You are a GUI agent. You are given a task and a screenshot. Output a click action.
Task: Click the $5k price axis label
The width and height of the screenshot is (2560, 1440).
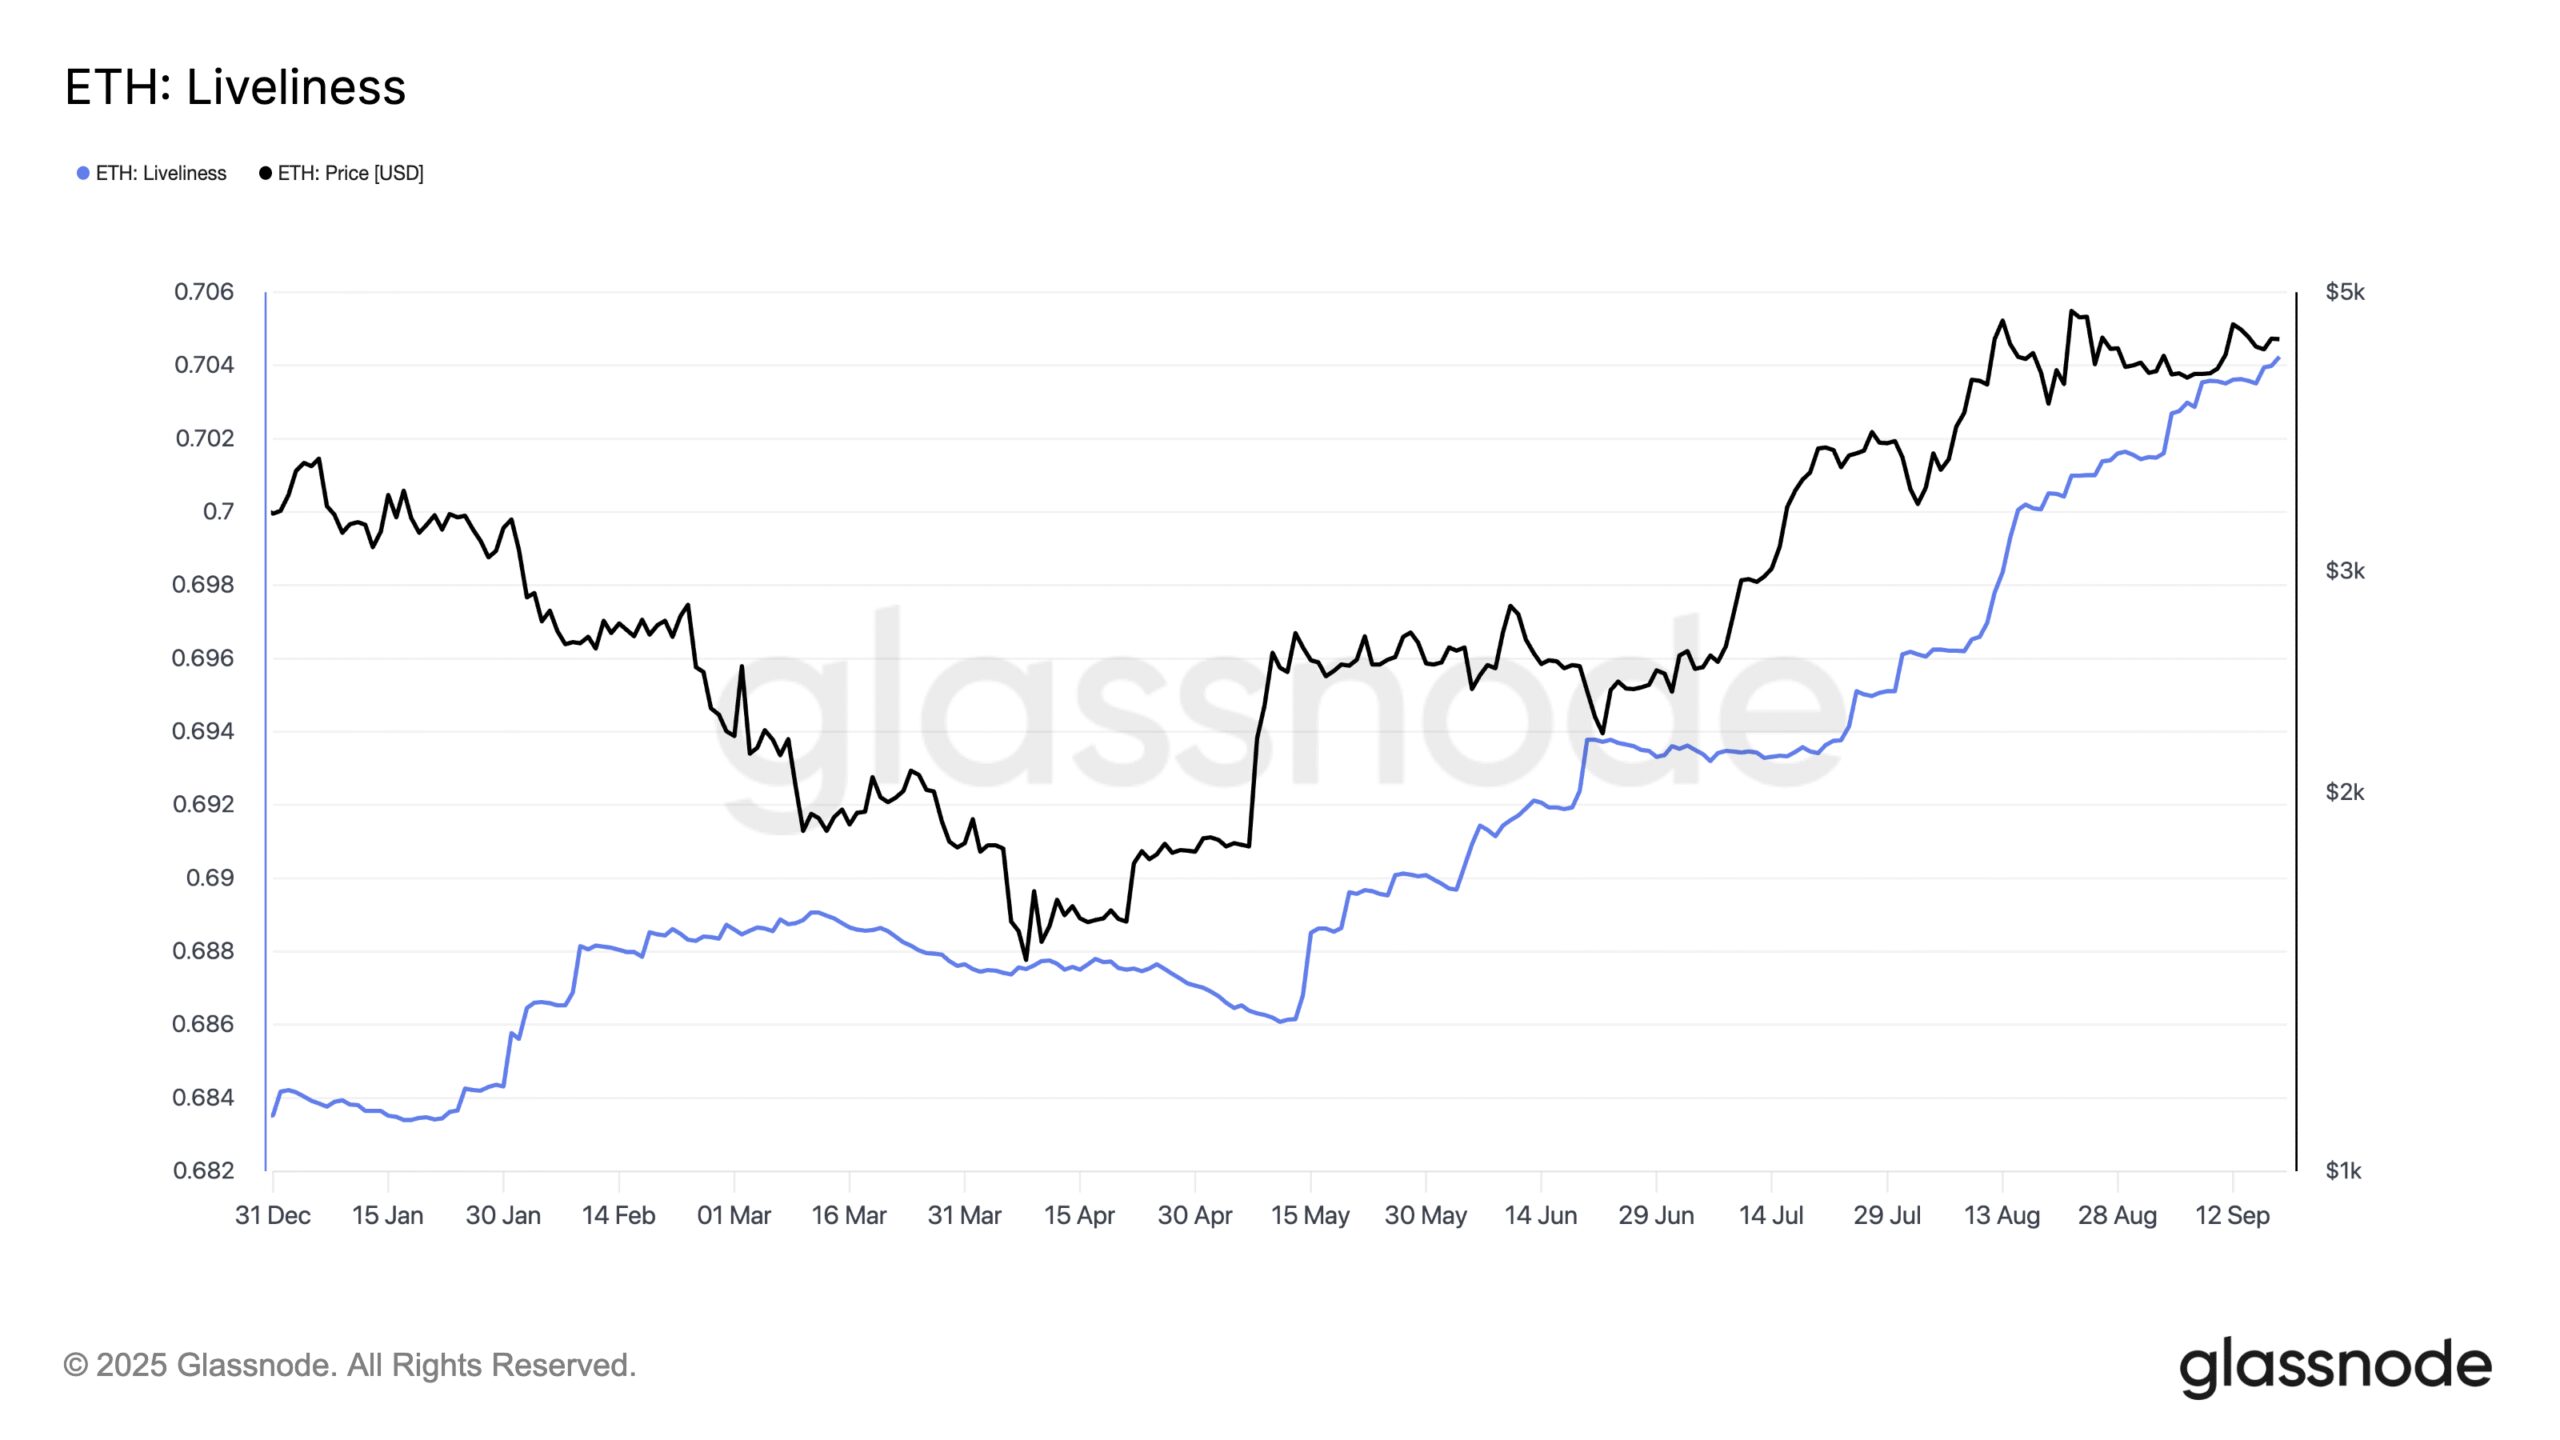pyautogui.click(x=2345, y=292)
